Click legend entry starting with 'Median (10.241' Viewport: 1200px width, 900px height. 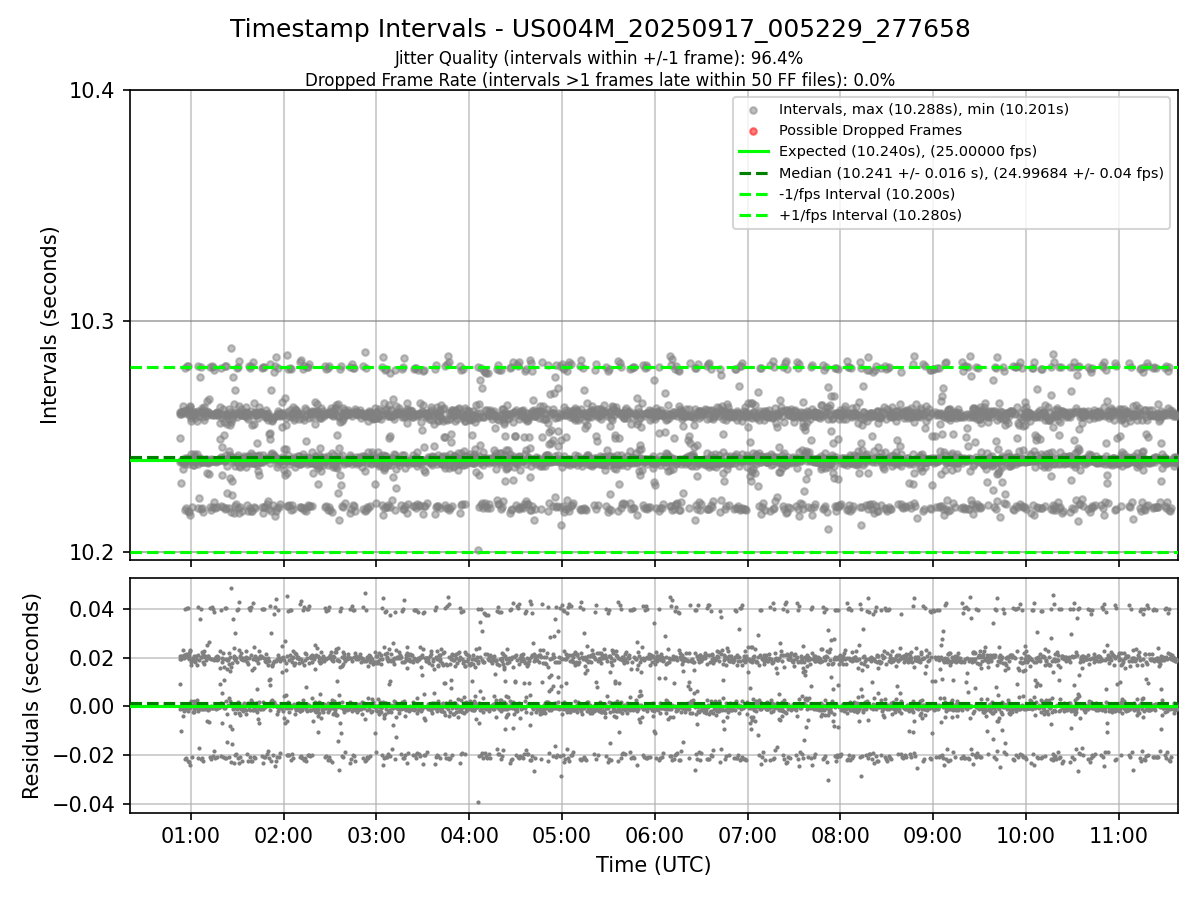click(x=971, y=172)
